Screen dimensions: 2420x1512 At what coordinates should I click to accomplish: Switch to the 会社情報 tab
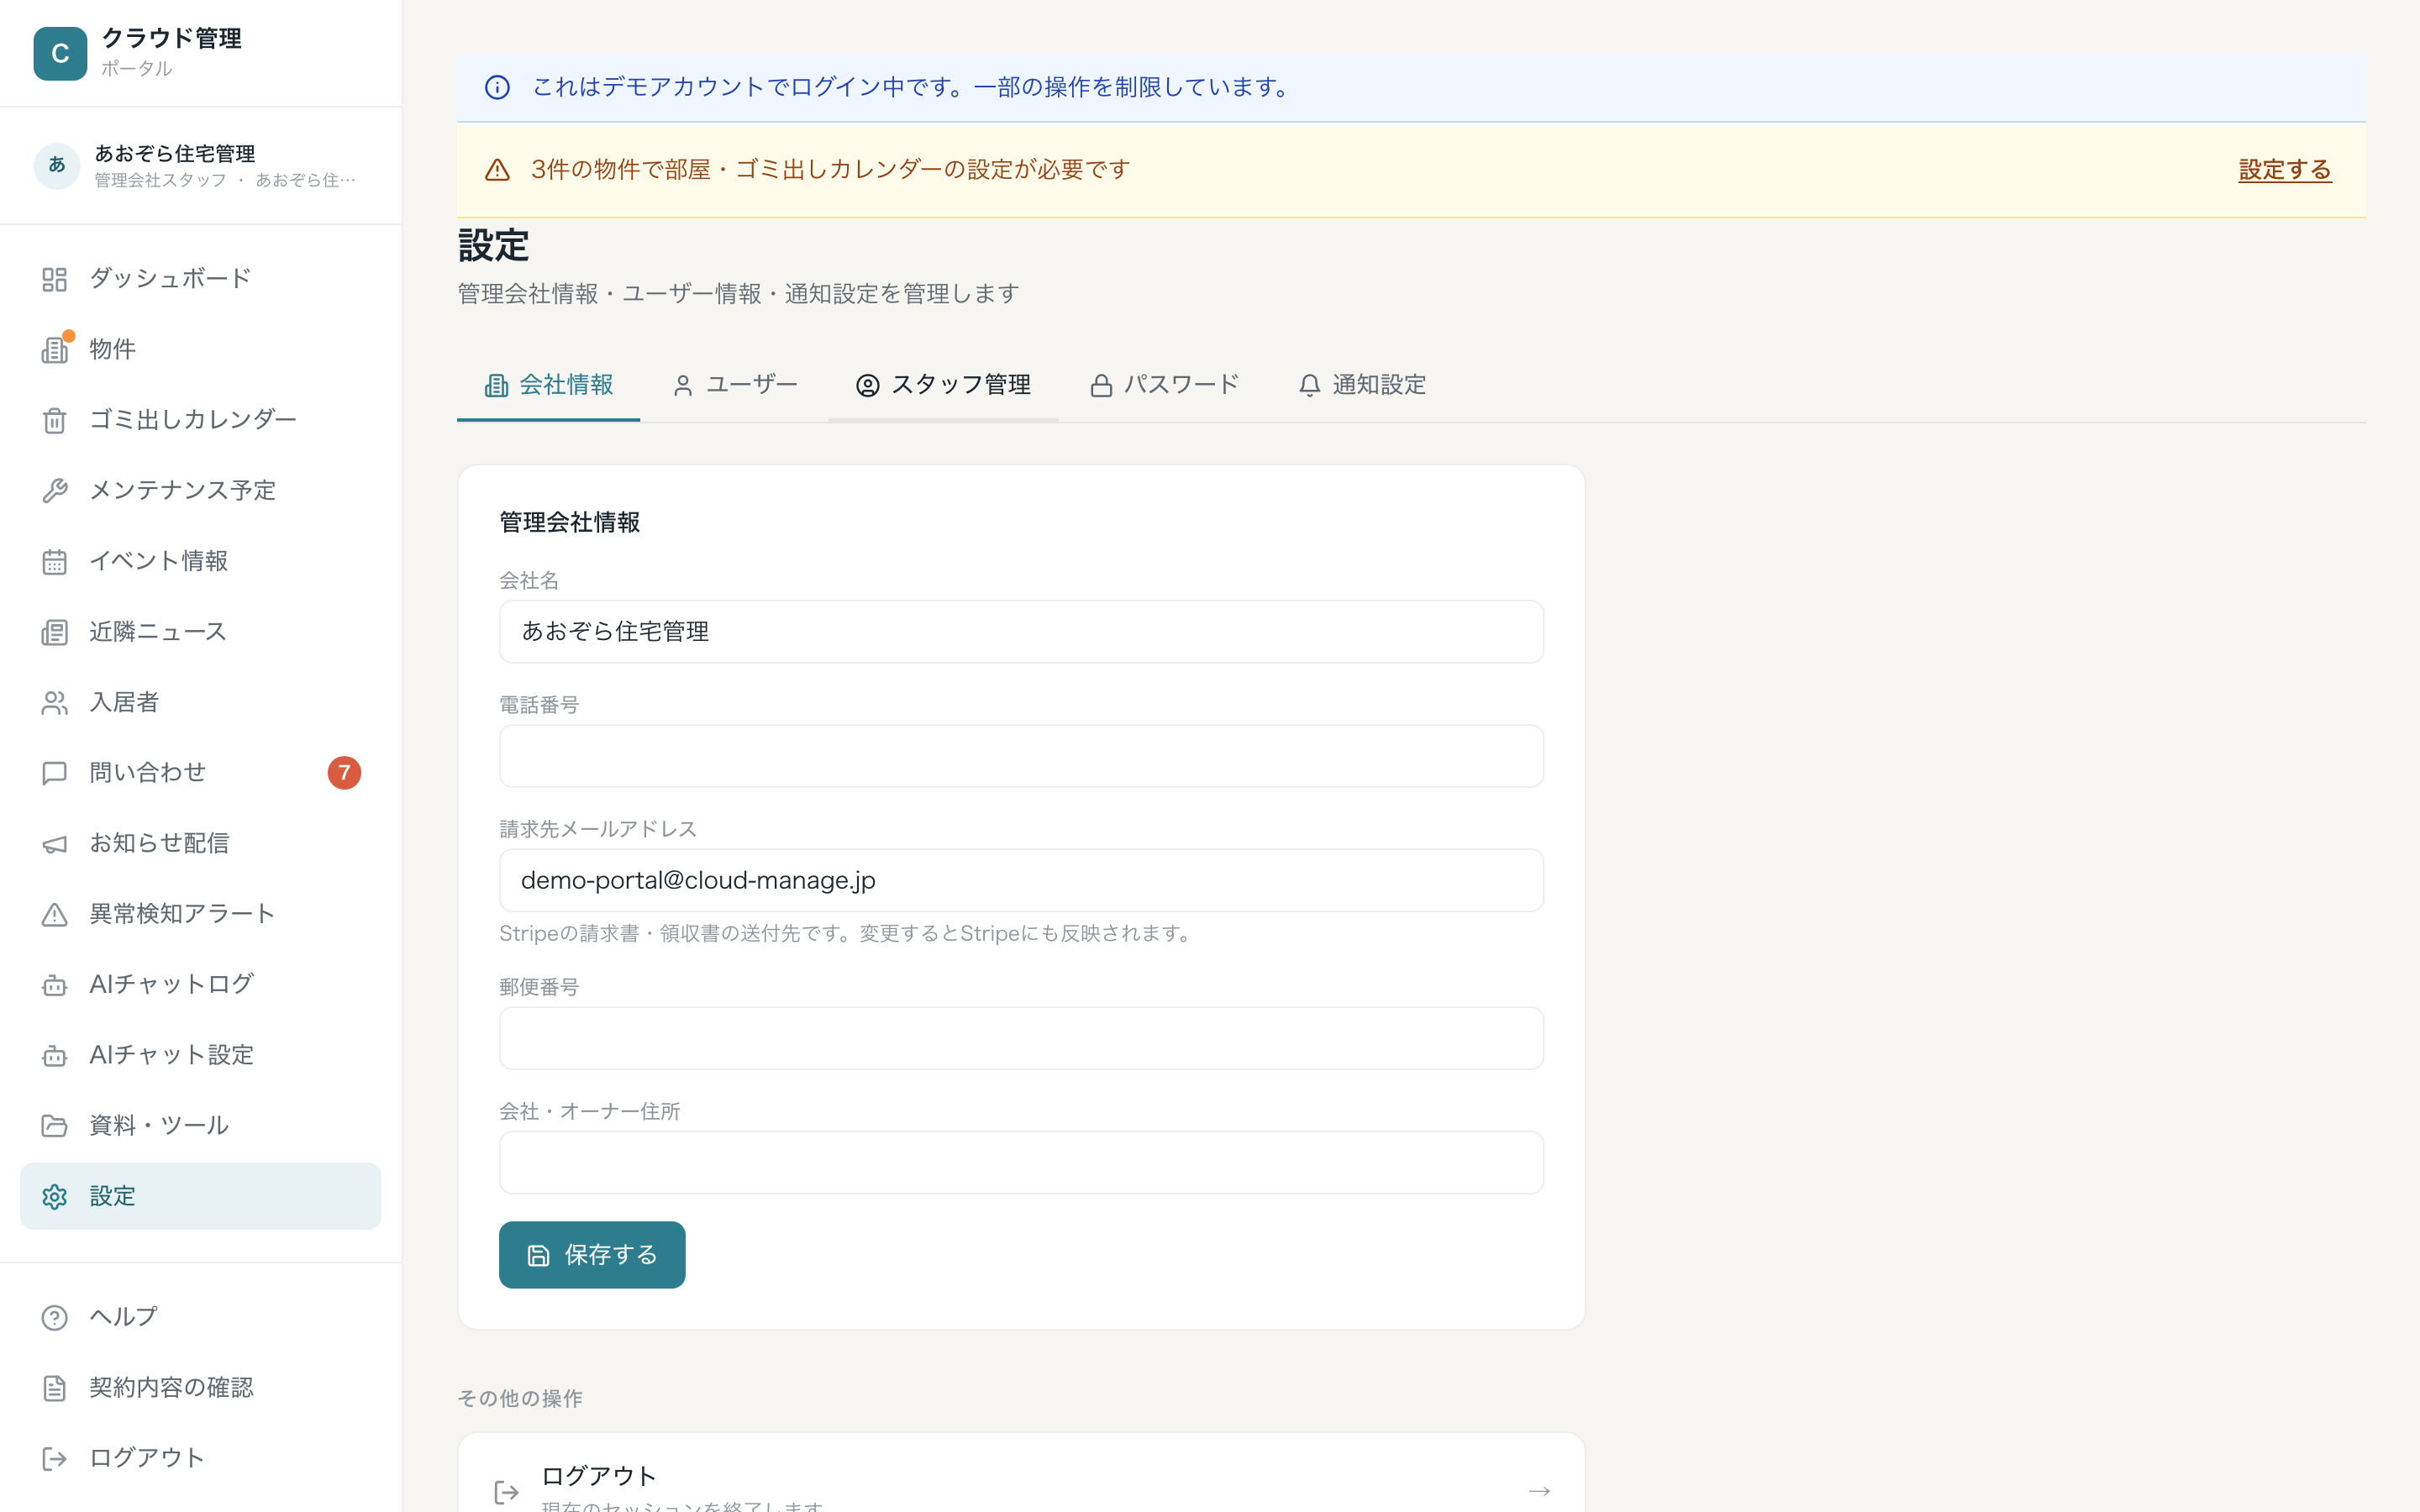tap(548, 385)
